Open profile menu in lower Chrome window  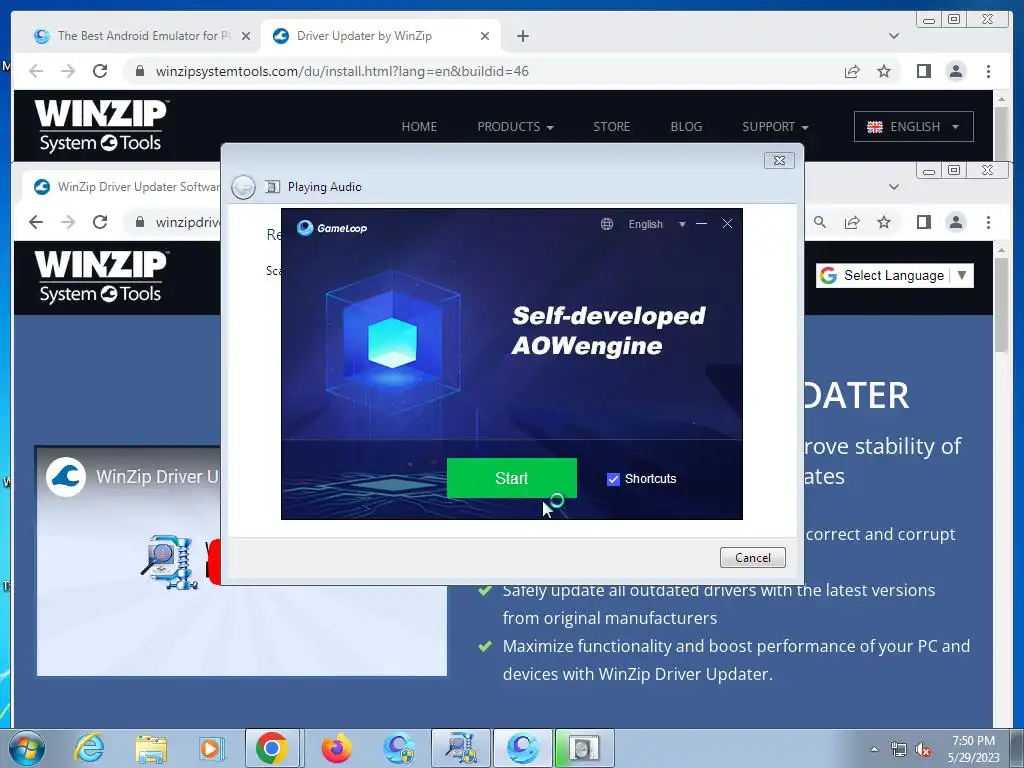click(x=955, y=222)
